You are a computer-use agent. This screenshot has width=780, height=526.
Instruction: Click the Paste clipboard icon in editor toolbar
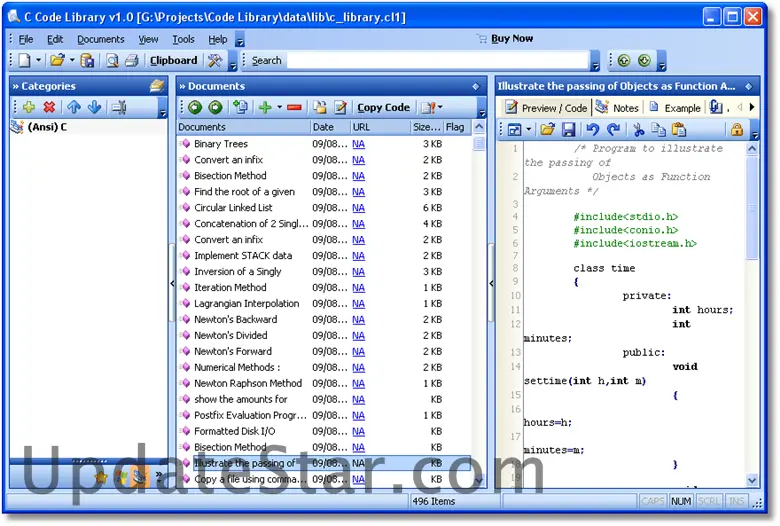(x=679, y=130)
